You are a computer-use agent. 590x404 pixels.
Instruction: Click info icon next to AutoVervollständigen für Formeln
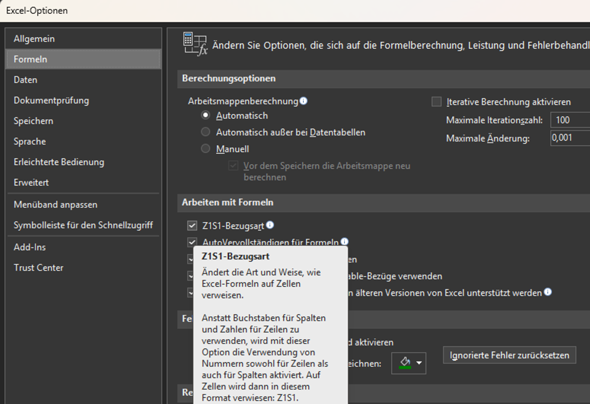pyautogui.click(x=344, y=241)
